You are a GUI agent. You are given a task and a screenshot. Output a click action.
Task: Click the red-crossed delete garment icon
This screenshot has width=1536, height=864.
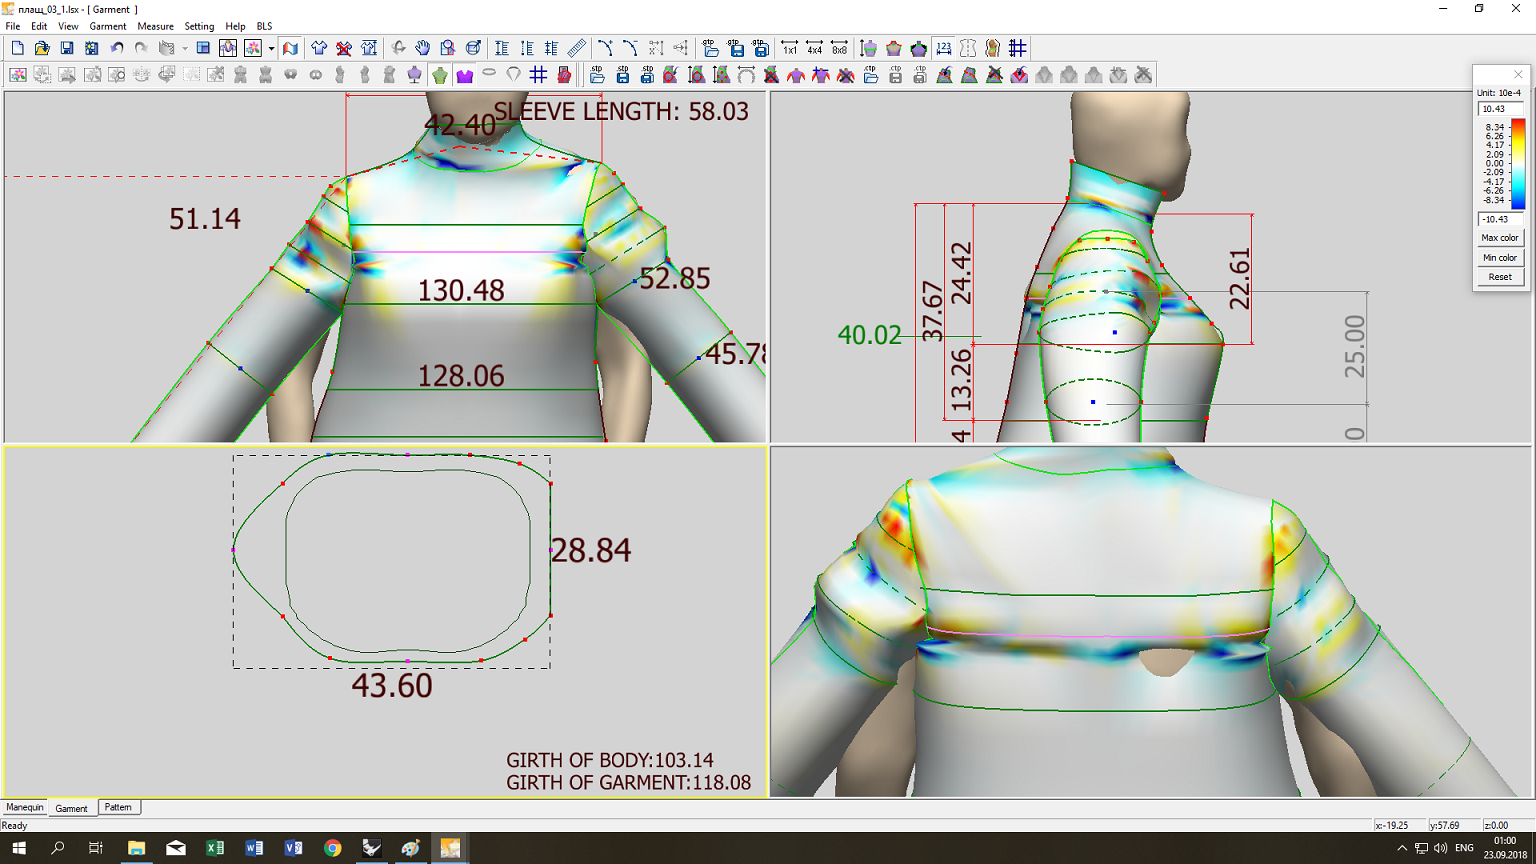(344, 48)
